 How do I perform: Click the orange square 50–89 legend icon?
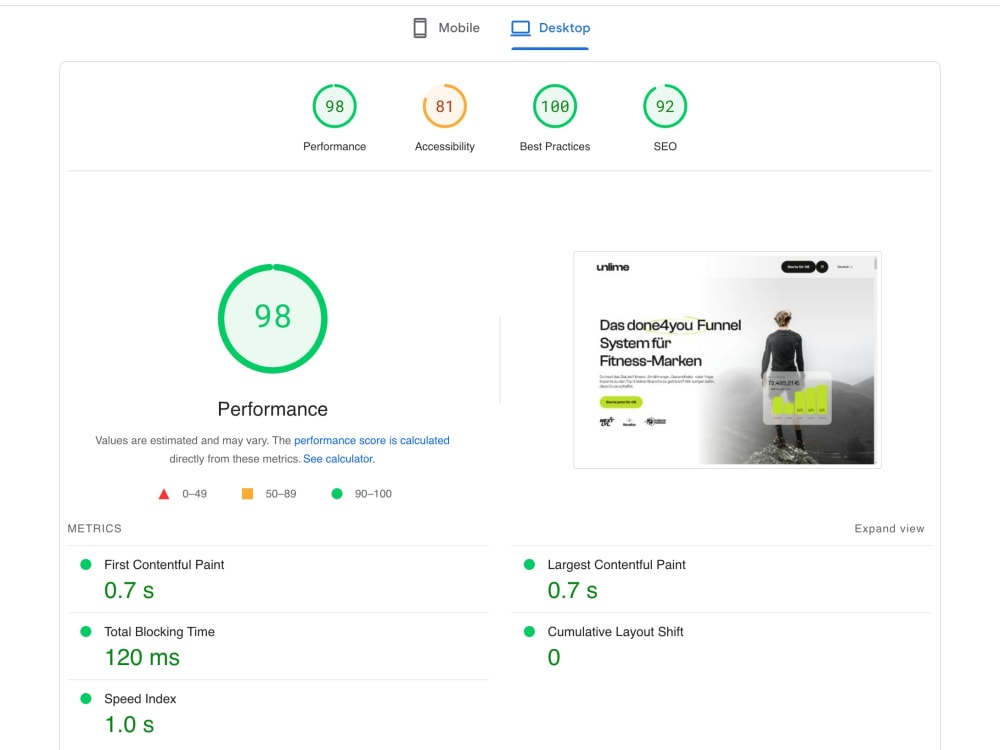[247, 494]
